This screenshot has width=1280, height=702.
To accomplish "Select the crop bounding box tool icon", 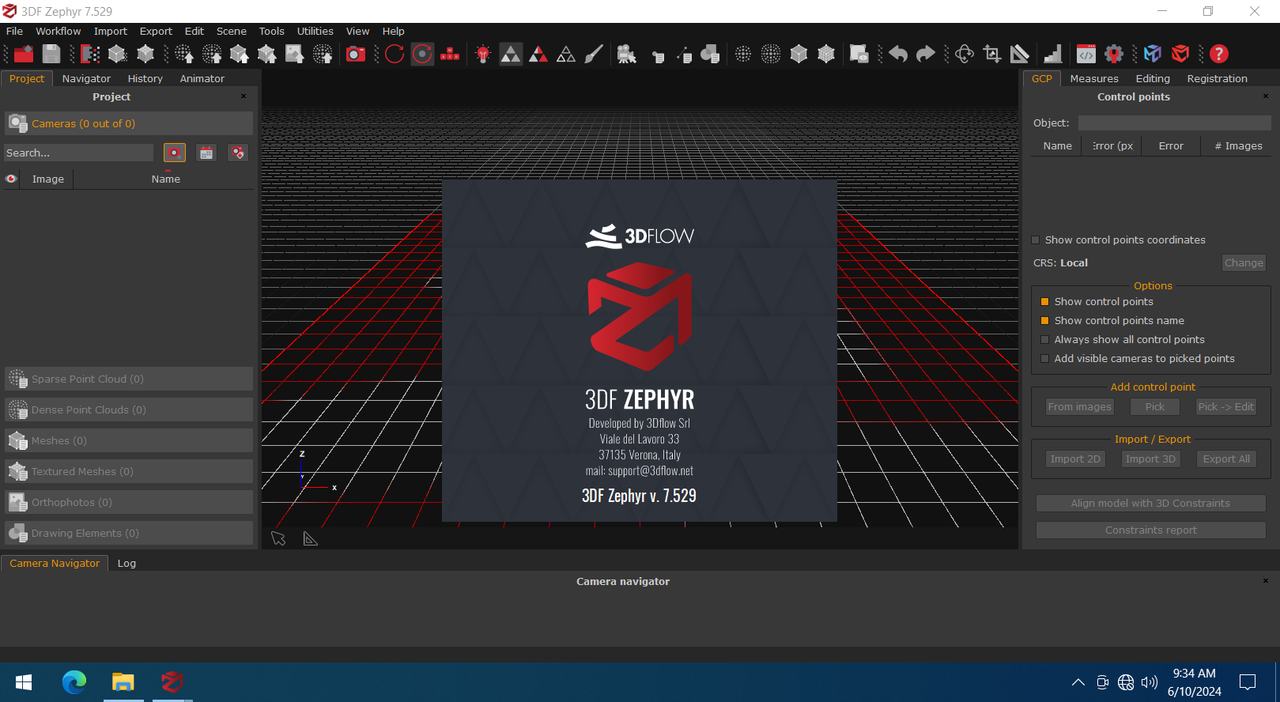I will coord(992,54).
